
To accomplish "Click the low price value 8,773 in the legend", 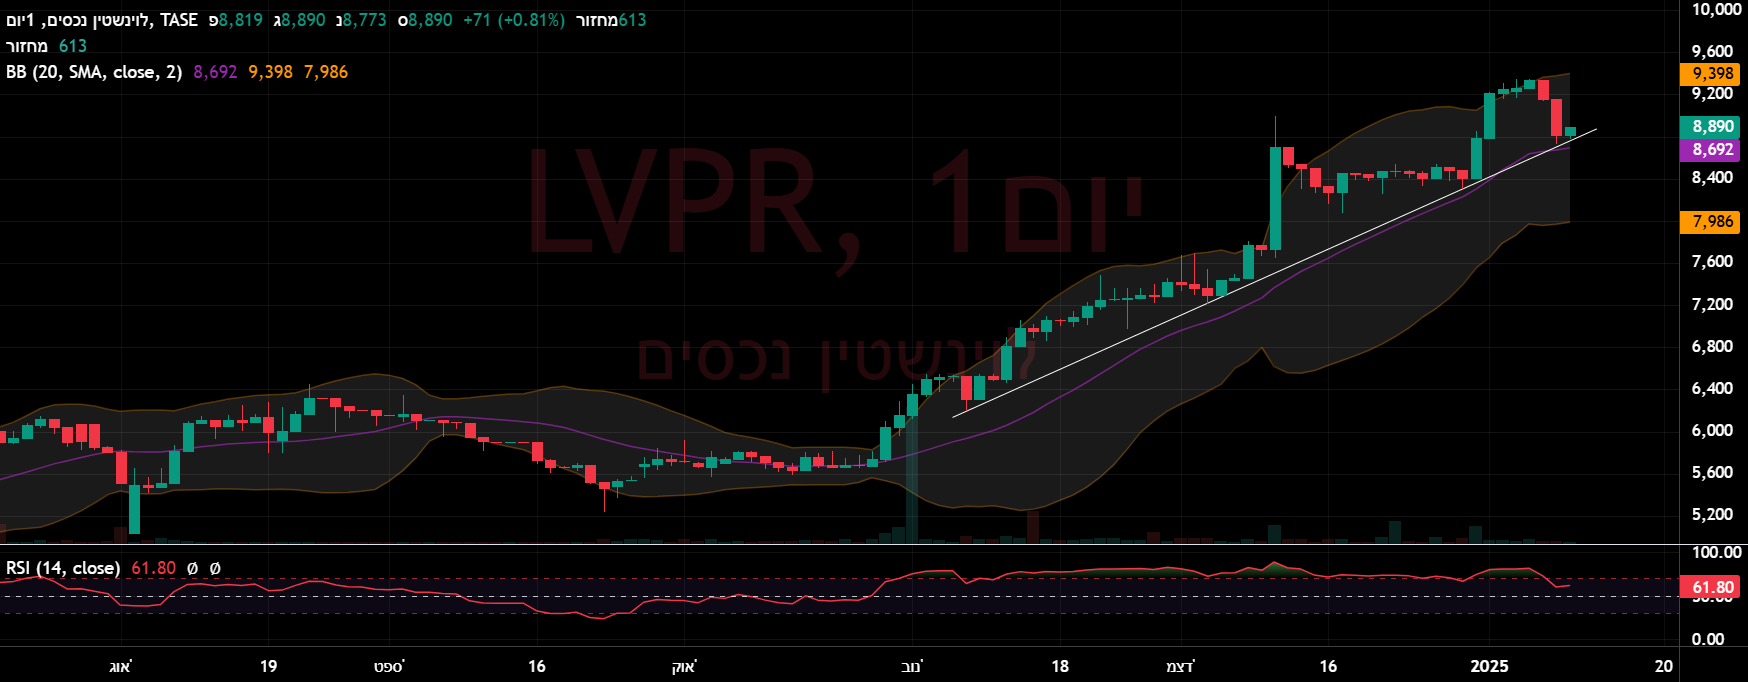I will tap(364, 20).
